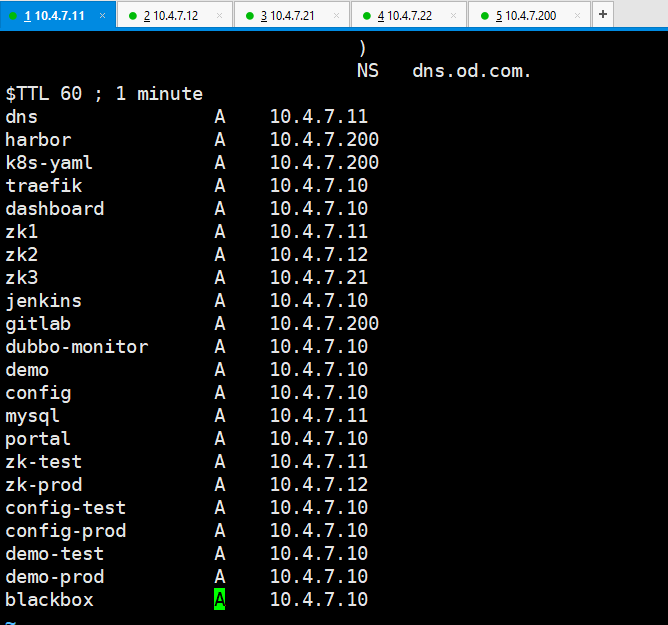This screenshot has height=625, width=668.
Task: Select the 10.4.7.200 session tab
Action: (x=530, y=15)
